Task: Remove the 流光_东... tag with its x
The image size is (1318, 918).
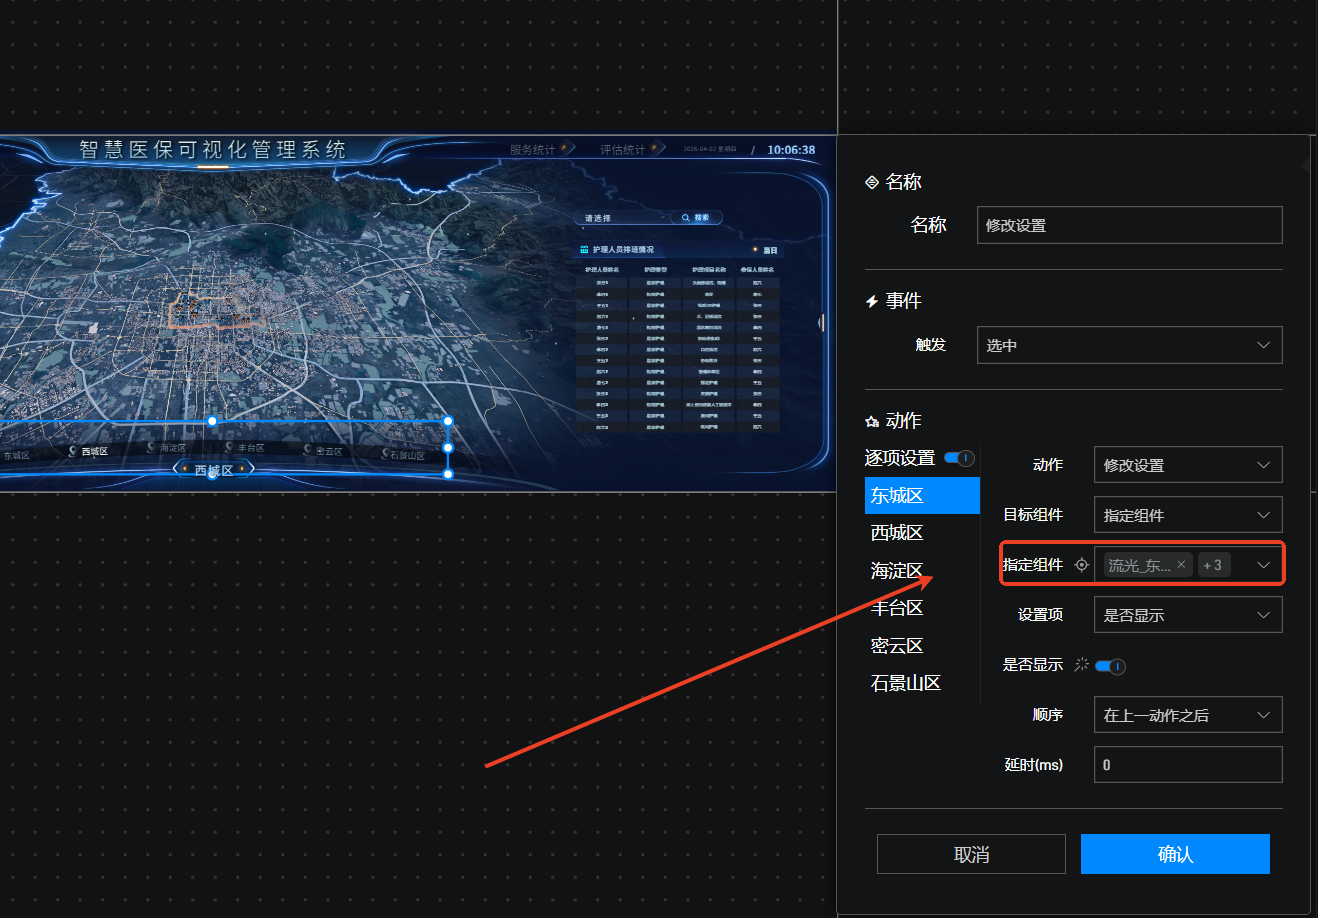Action: click(1181, 565)
